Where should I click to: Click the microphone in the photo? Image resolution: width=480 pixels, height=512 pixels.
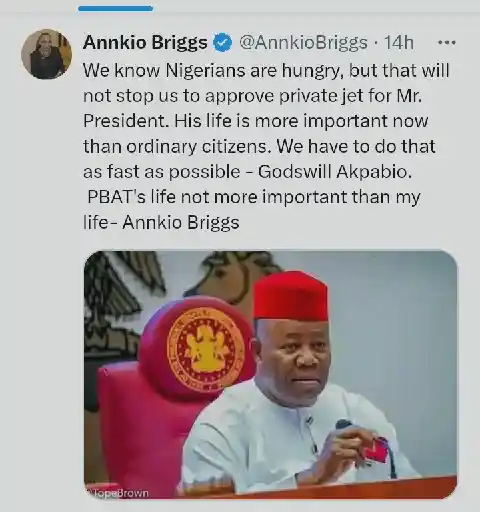click(344, 425)
